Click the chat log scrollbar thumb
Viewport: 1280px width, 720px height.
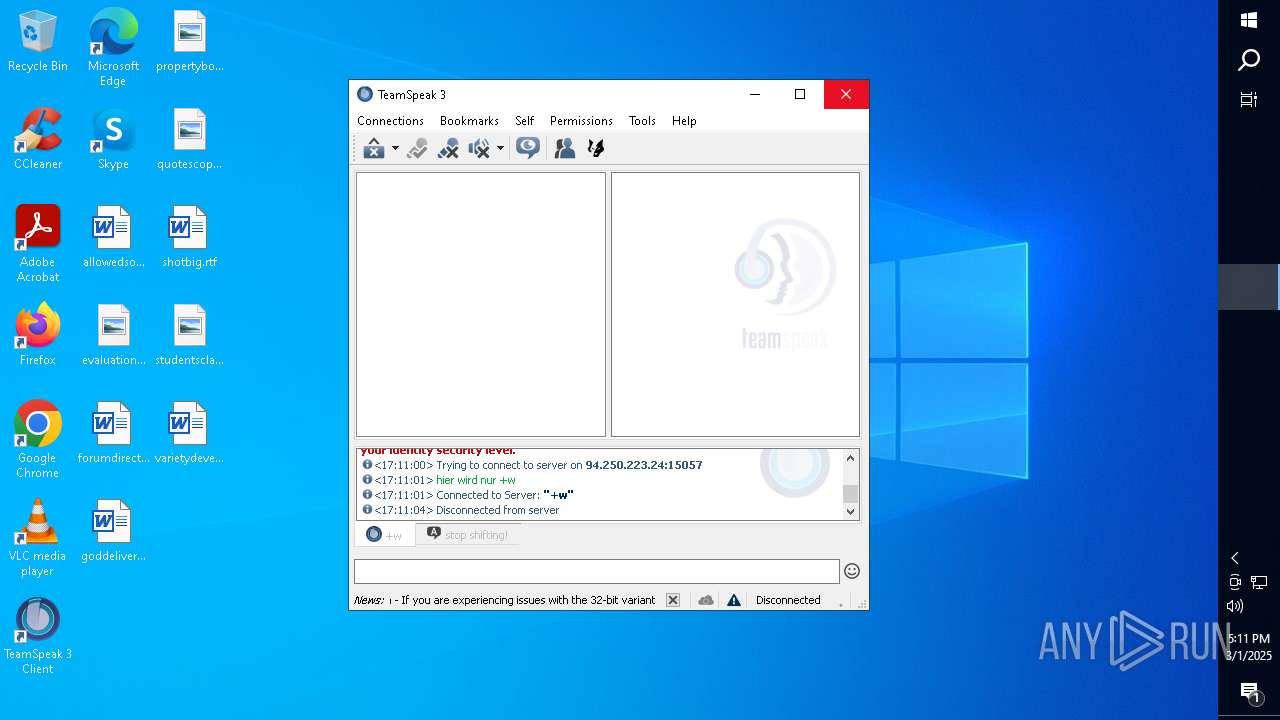[x=851, y=494]
